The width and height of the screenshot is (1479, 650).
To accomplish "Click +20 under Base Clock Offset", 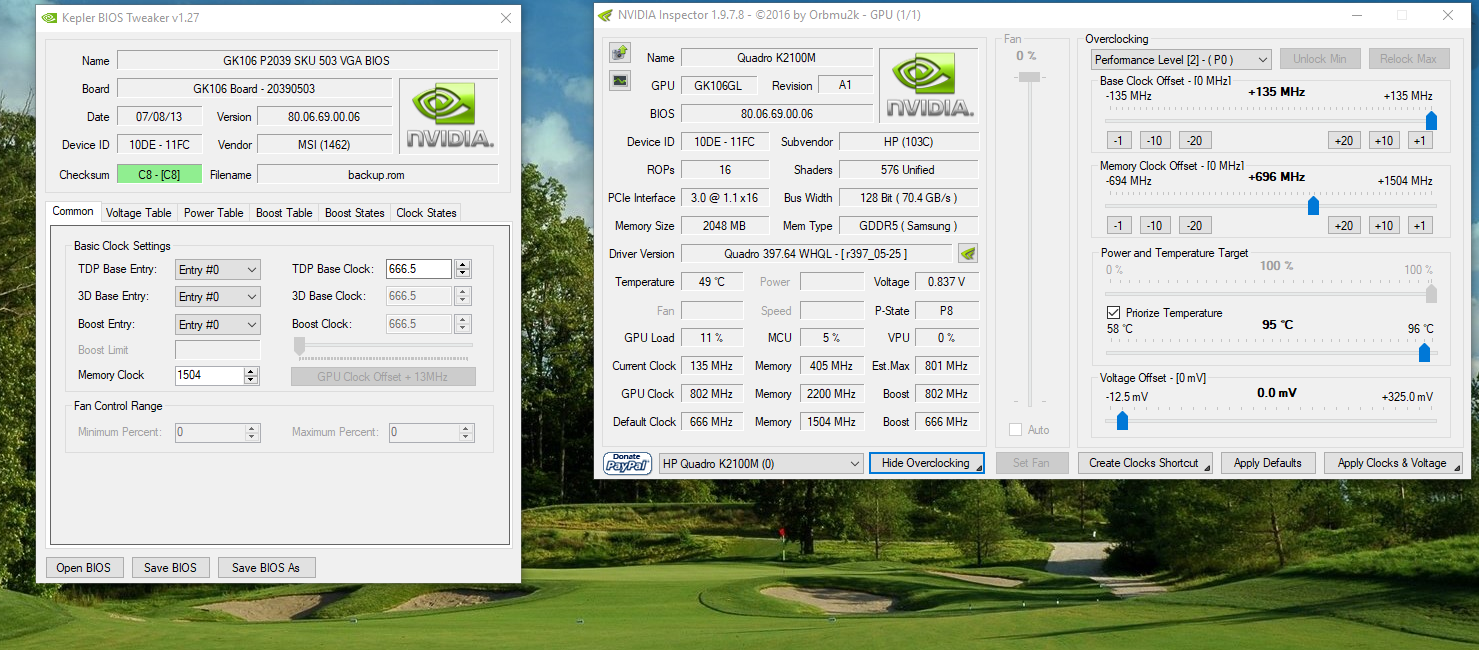I will point(1345,141).
